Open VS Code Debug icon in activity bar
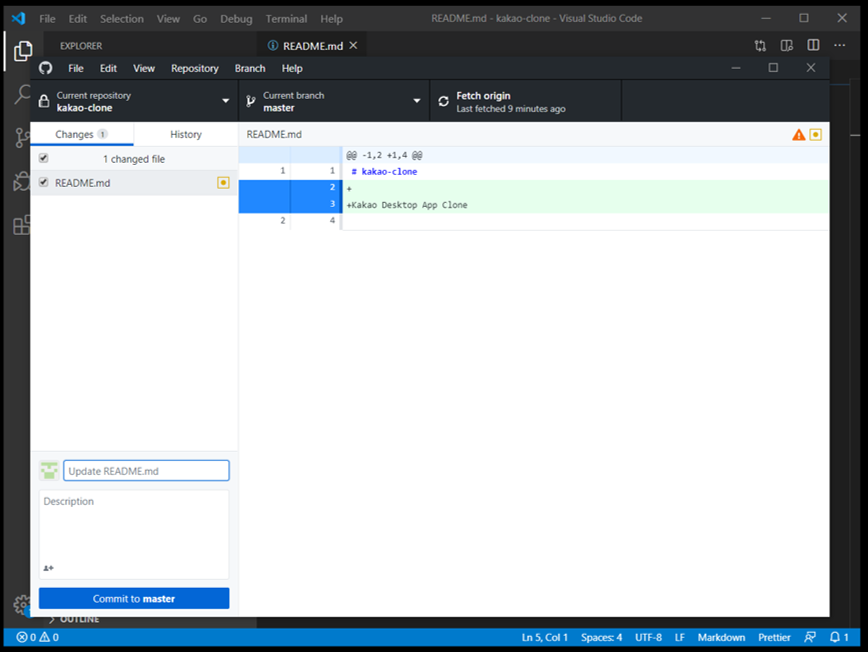 point(22,181)
